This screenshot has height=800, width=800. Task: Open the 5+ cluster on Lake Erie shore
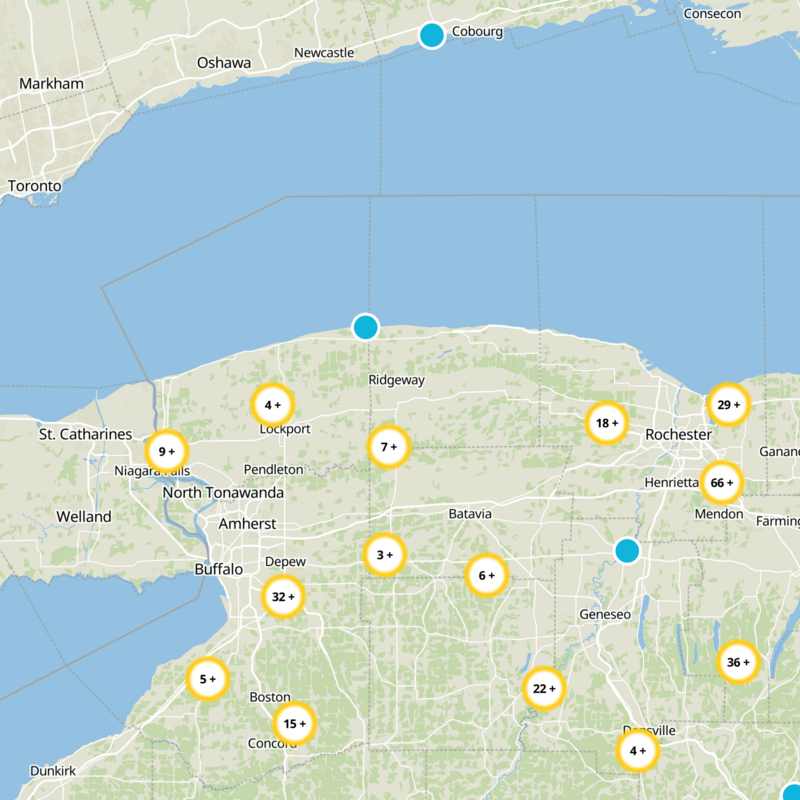pos(208,679)
